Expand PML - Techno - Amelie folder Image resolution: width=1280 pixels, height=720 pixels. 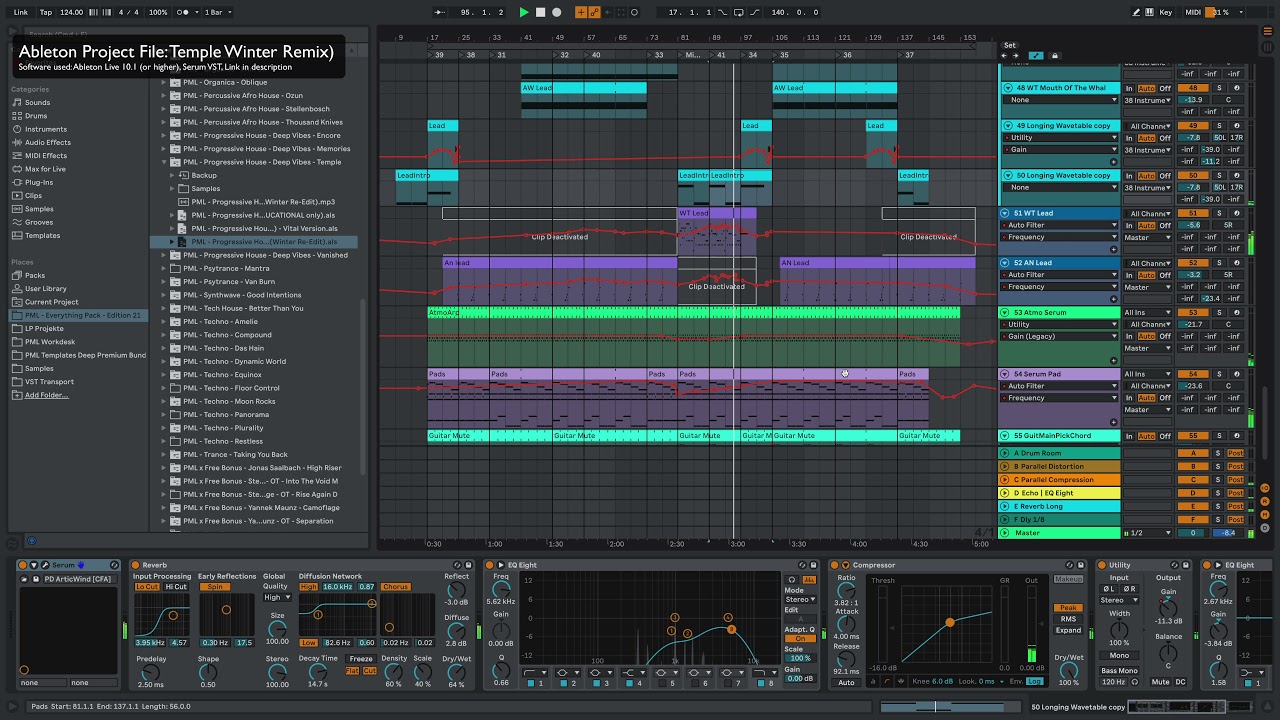click(x=165, y=322)
